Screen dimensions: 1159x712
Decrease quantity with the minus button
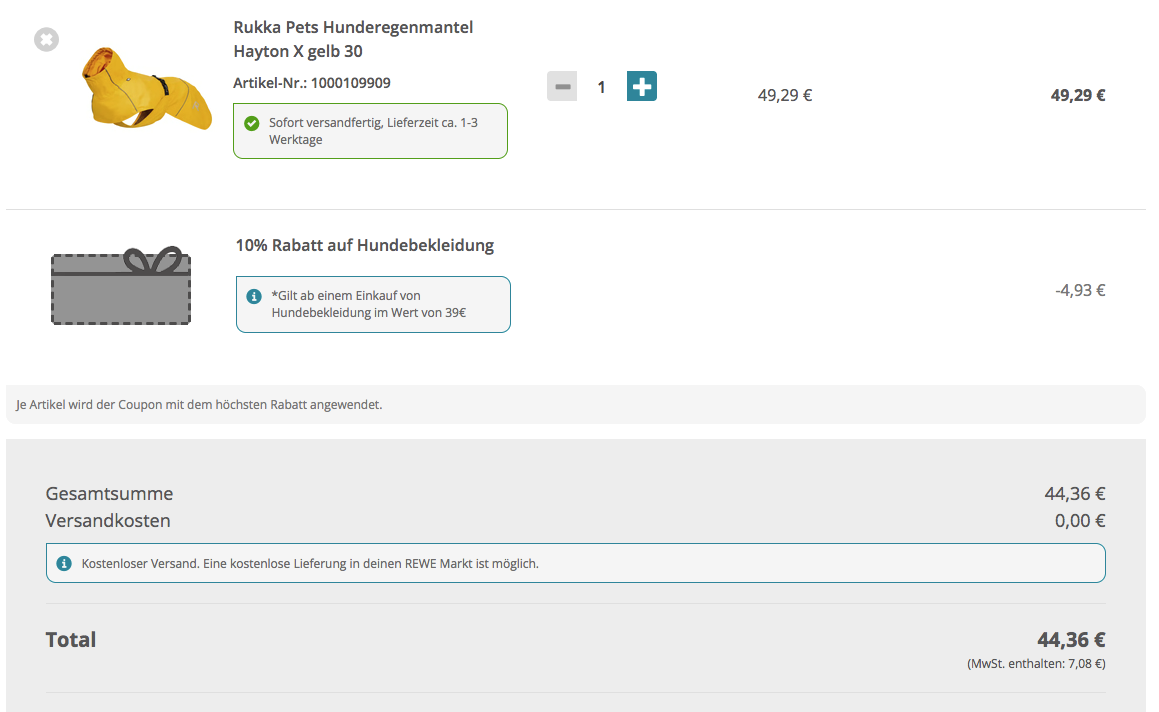(x=562, y=87)
